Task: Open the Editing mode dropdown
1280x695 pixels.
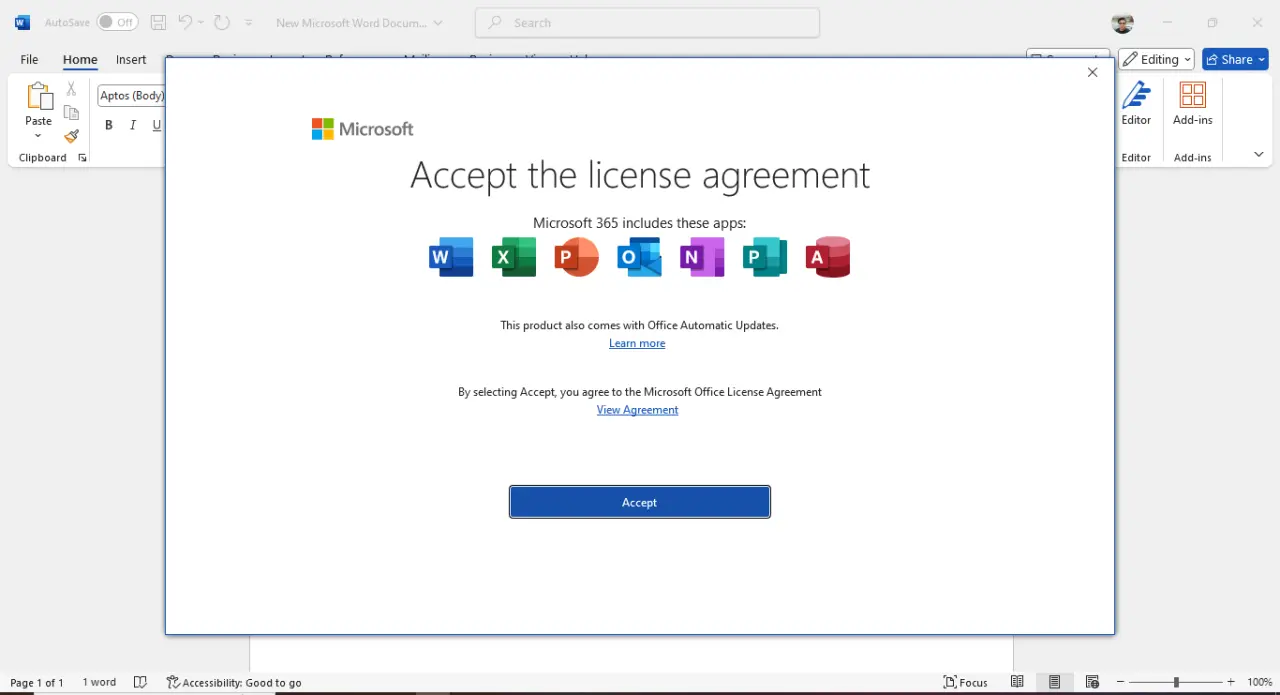Action: pyautogui.click(x=1156, y=59)
